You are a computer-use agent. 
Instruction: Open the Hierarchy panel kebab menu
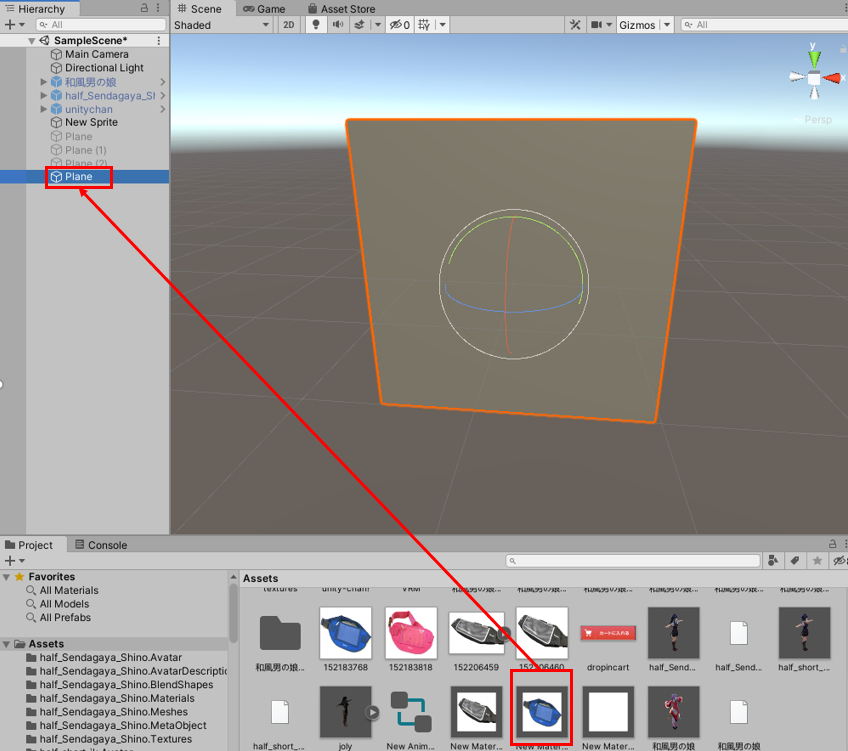[158, 8]
